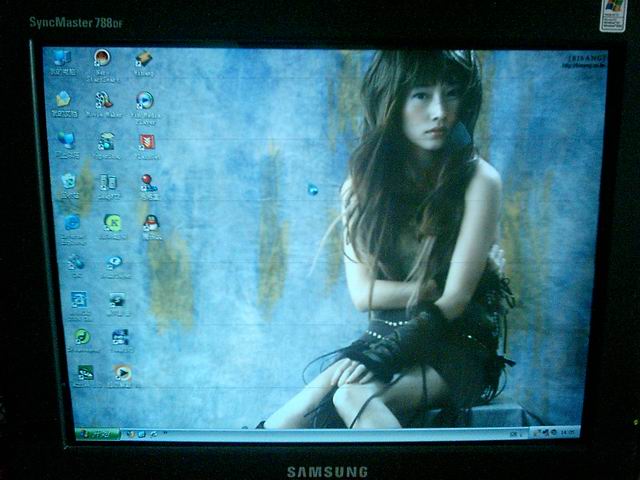The width and height of the screenshot is (640, 480).
Task: Open the My Documents folder icon
Action: [x=63, y=100]
